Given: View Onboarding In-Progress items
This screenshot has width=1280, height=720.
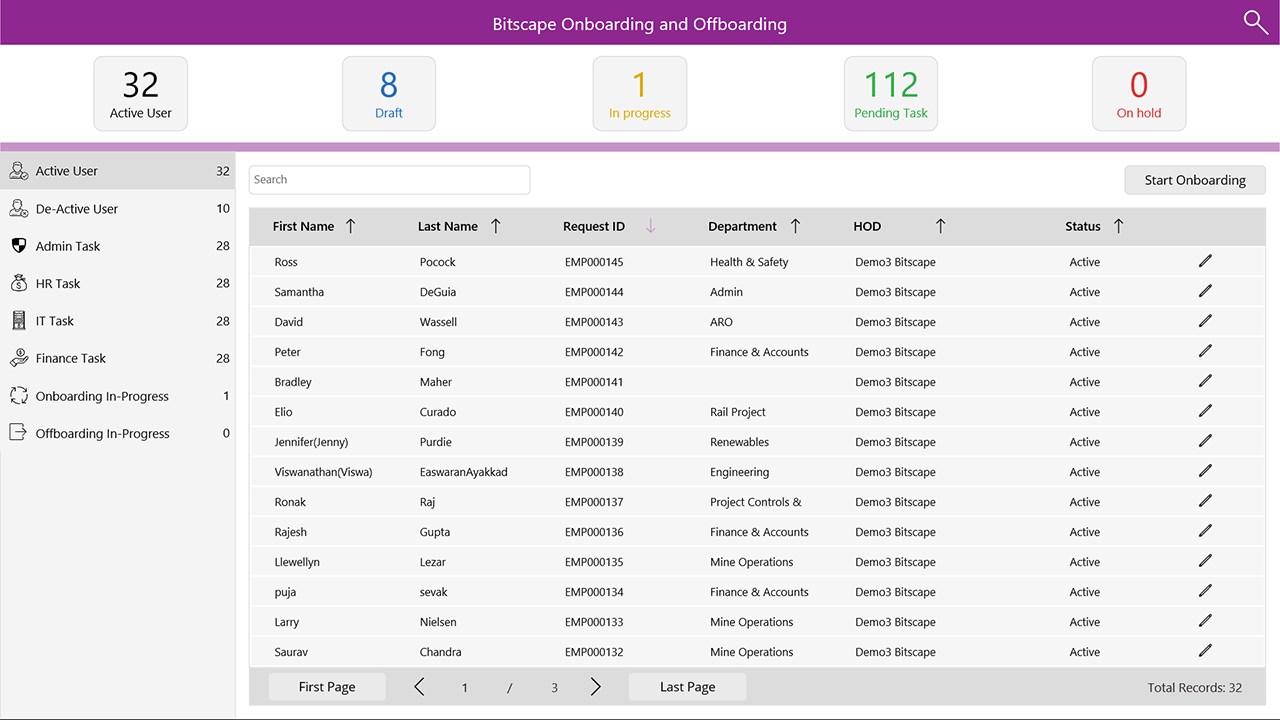Looking at the screenshot, I should click(x=118, y=396).
